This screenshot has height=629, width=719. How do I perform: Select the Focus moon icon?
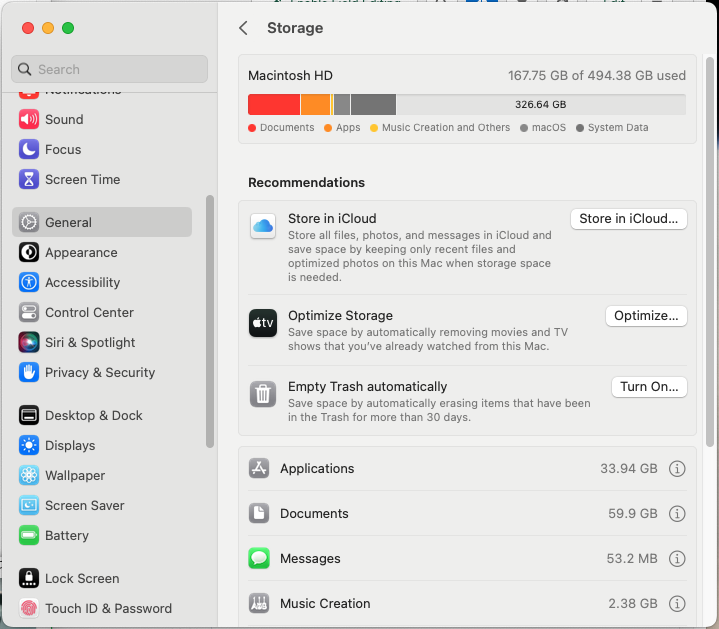tap(28, 149)
